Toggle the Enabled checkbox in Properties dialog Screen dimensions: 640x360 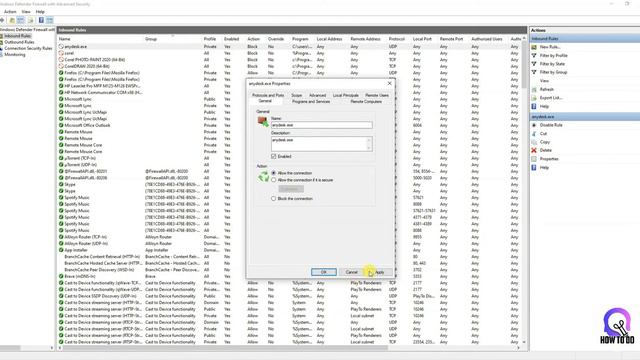click(273, 156)
